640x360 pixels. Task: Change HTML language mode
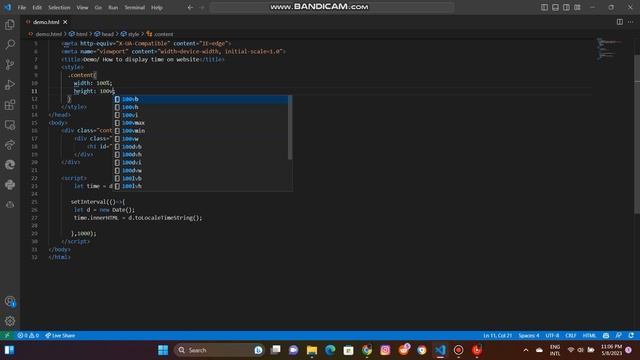[589, 336]
